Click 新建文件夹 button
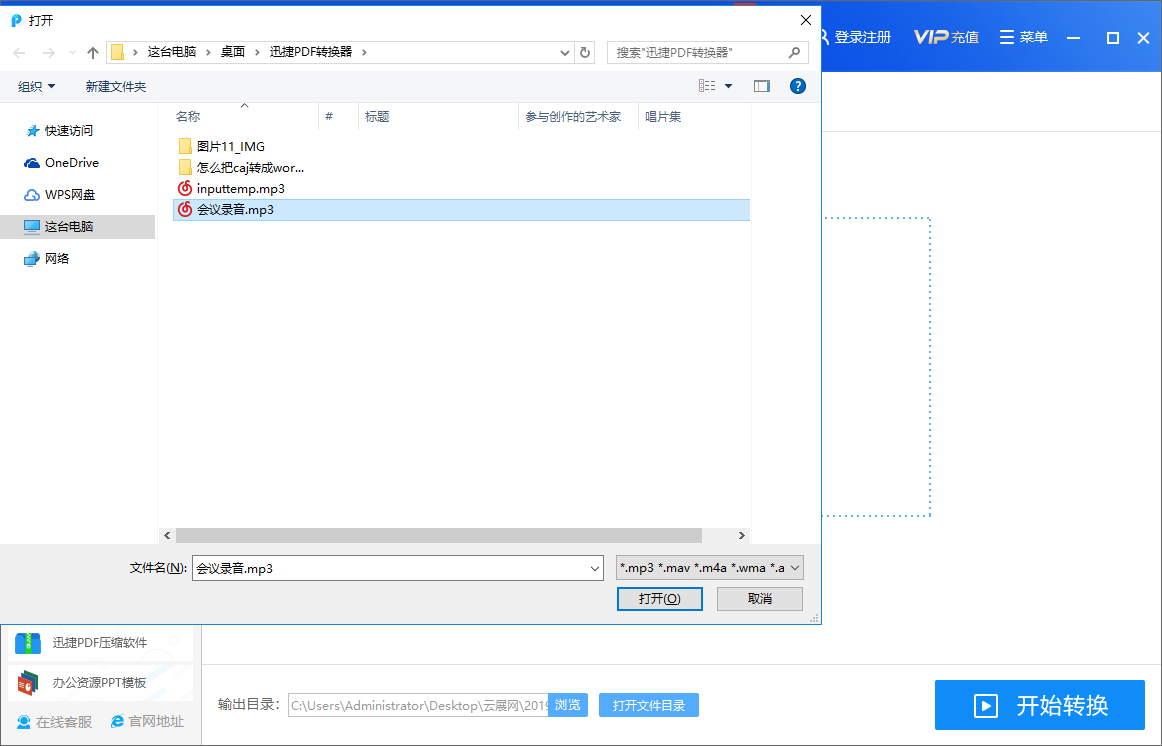Viewport: 1162px width, 746px height. pos(116,87)
